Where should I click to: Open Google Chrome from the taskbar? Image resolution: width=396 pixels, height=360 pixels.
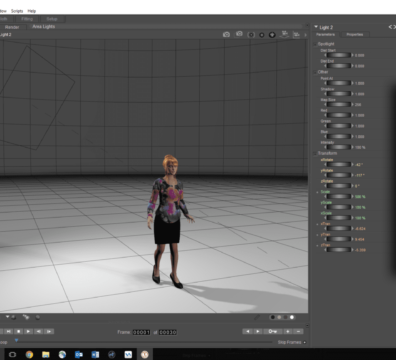coord(29,354)
